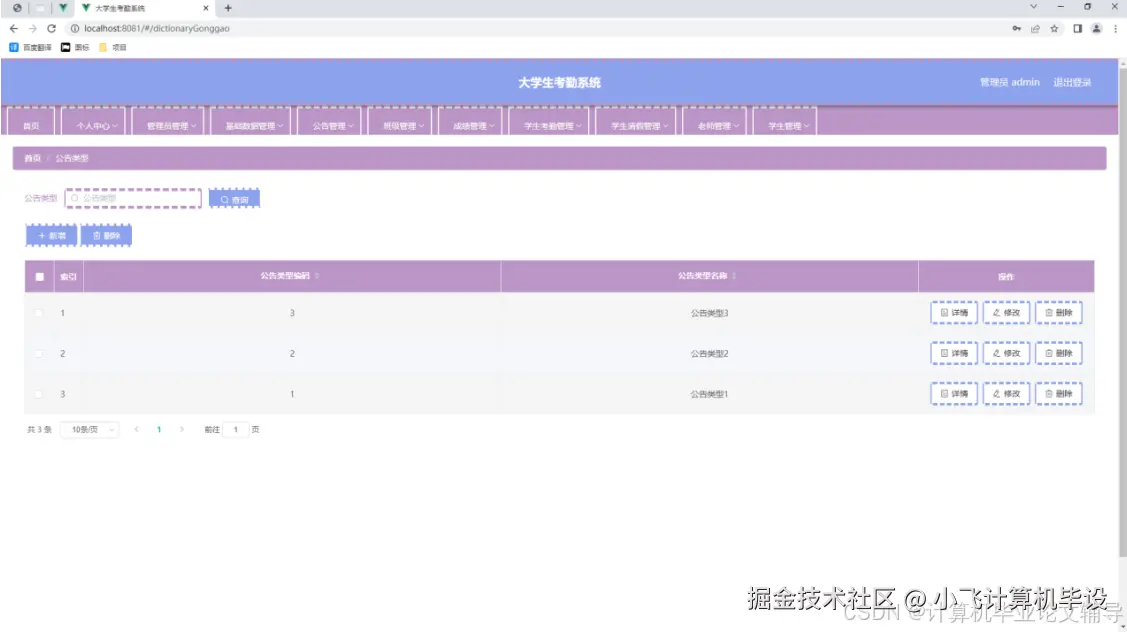The image size is (1127, 632).
Task: Open 详情 for the 公告类型3 row
Action: (x=953, y=312)
